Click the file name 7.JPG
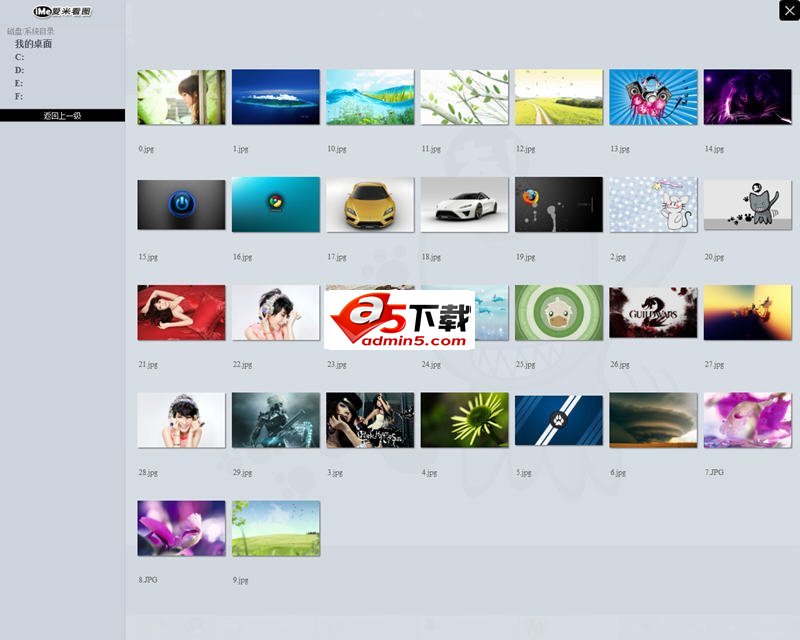 pyautogui.click(x=714, y=473)
